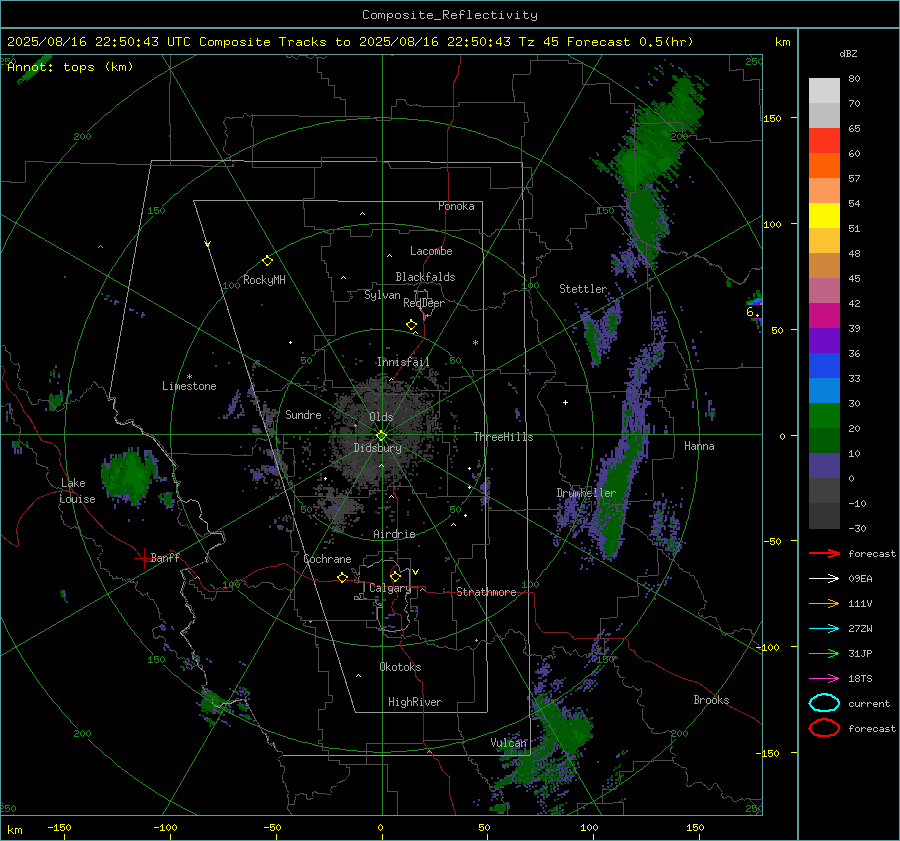Click the orange 111V arrow in legend
This screenshot has width=900, height=841.
[824, 603]
